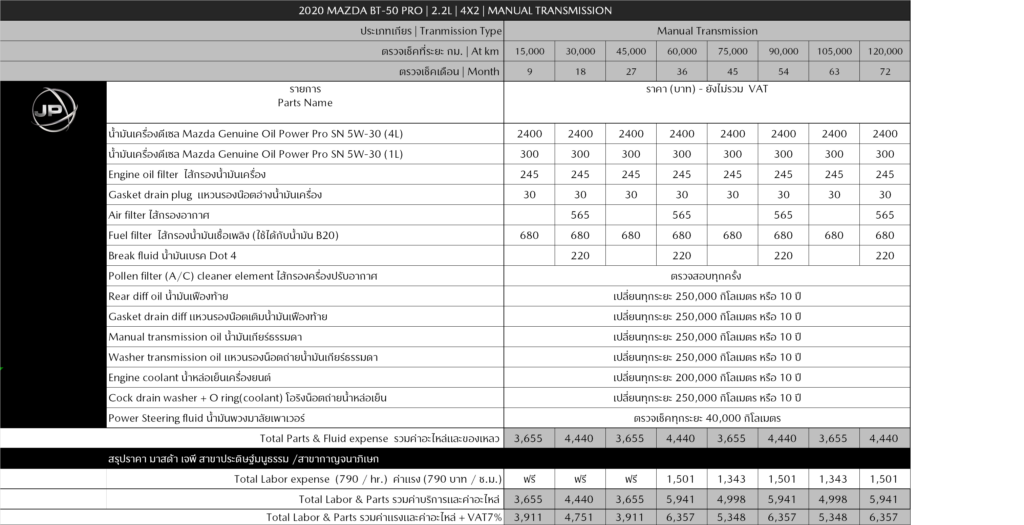Click the 30,000 km column header

point(580,51)
